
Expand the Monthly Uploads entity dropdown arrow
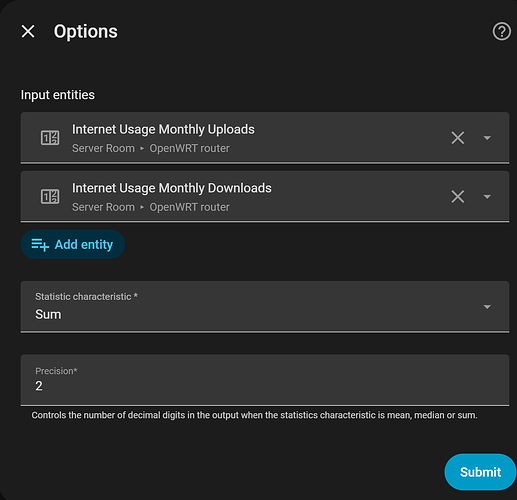click(487, 138)
